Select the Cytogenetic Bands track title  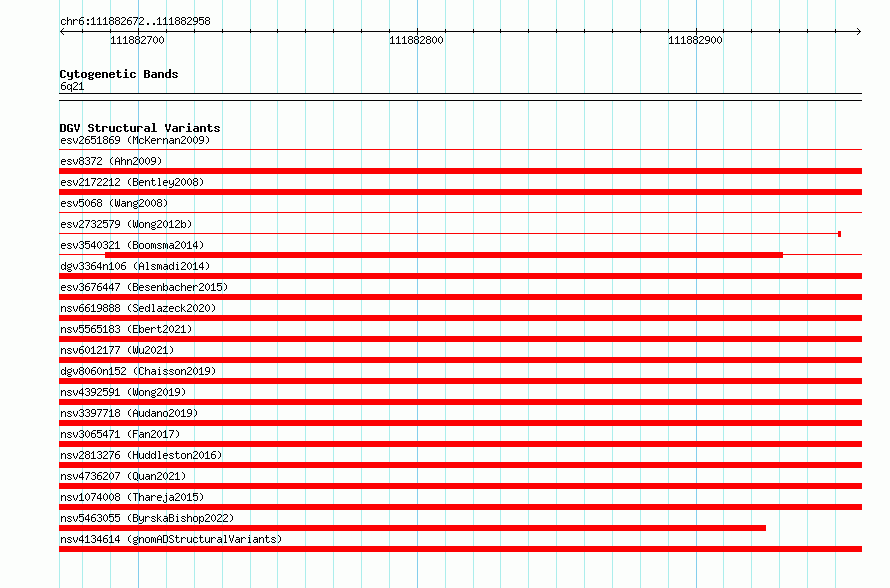point(119,74)
